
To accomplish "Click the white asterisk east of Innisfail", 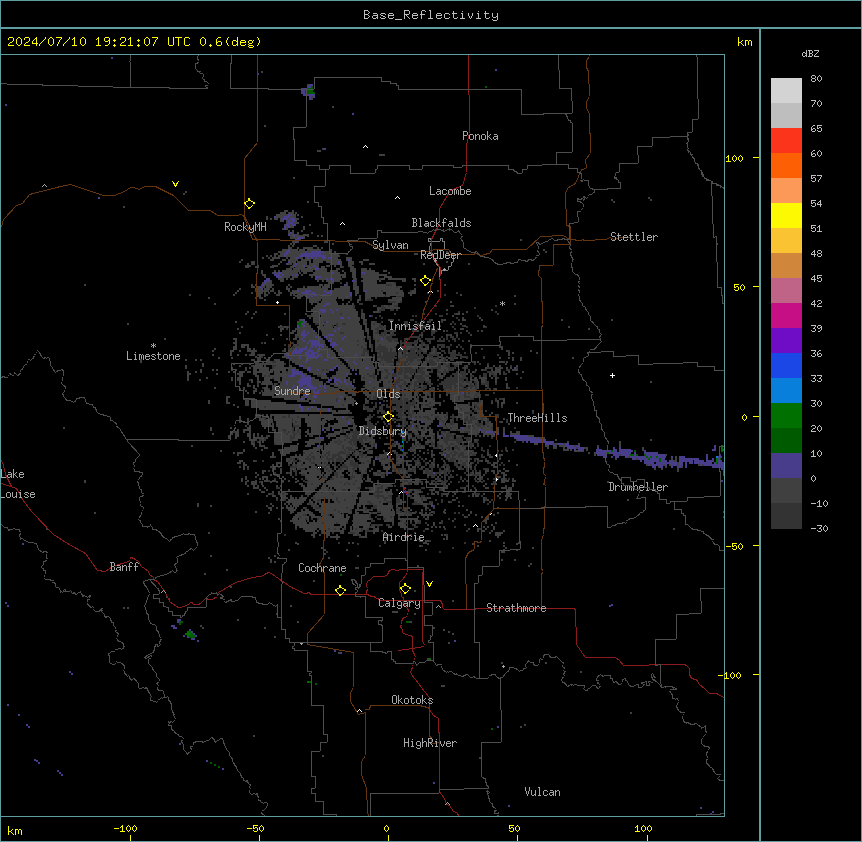I will tap(502, 303).
